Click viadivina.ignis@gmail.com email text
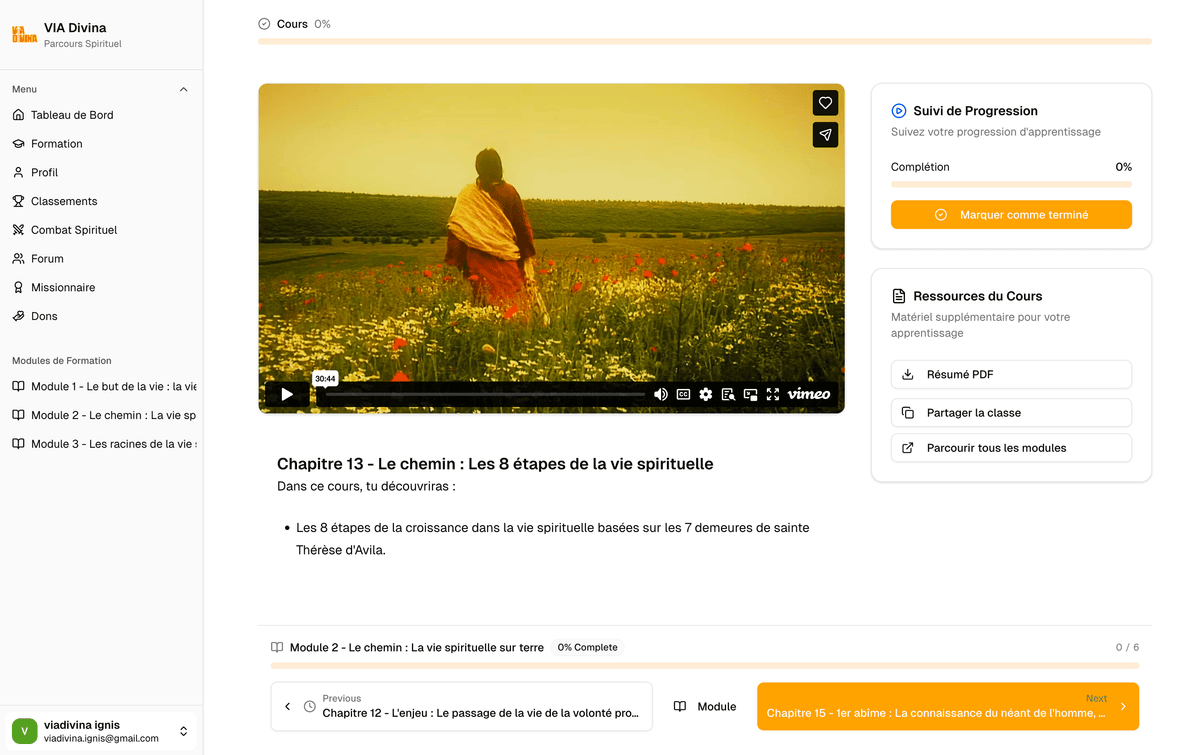Screen dimensions: 1200x755 coord(101,739)
